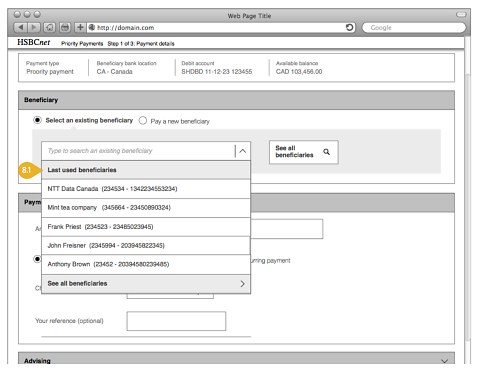The image size is (479, 377).
Task: Select the radio button left of recurring payment
Action: tap(37, 259)
